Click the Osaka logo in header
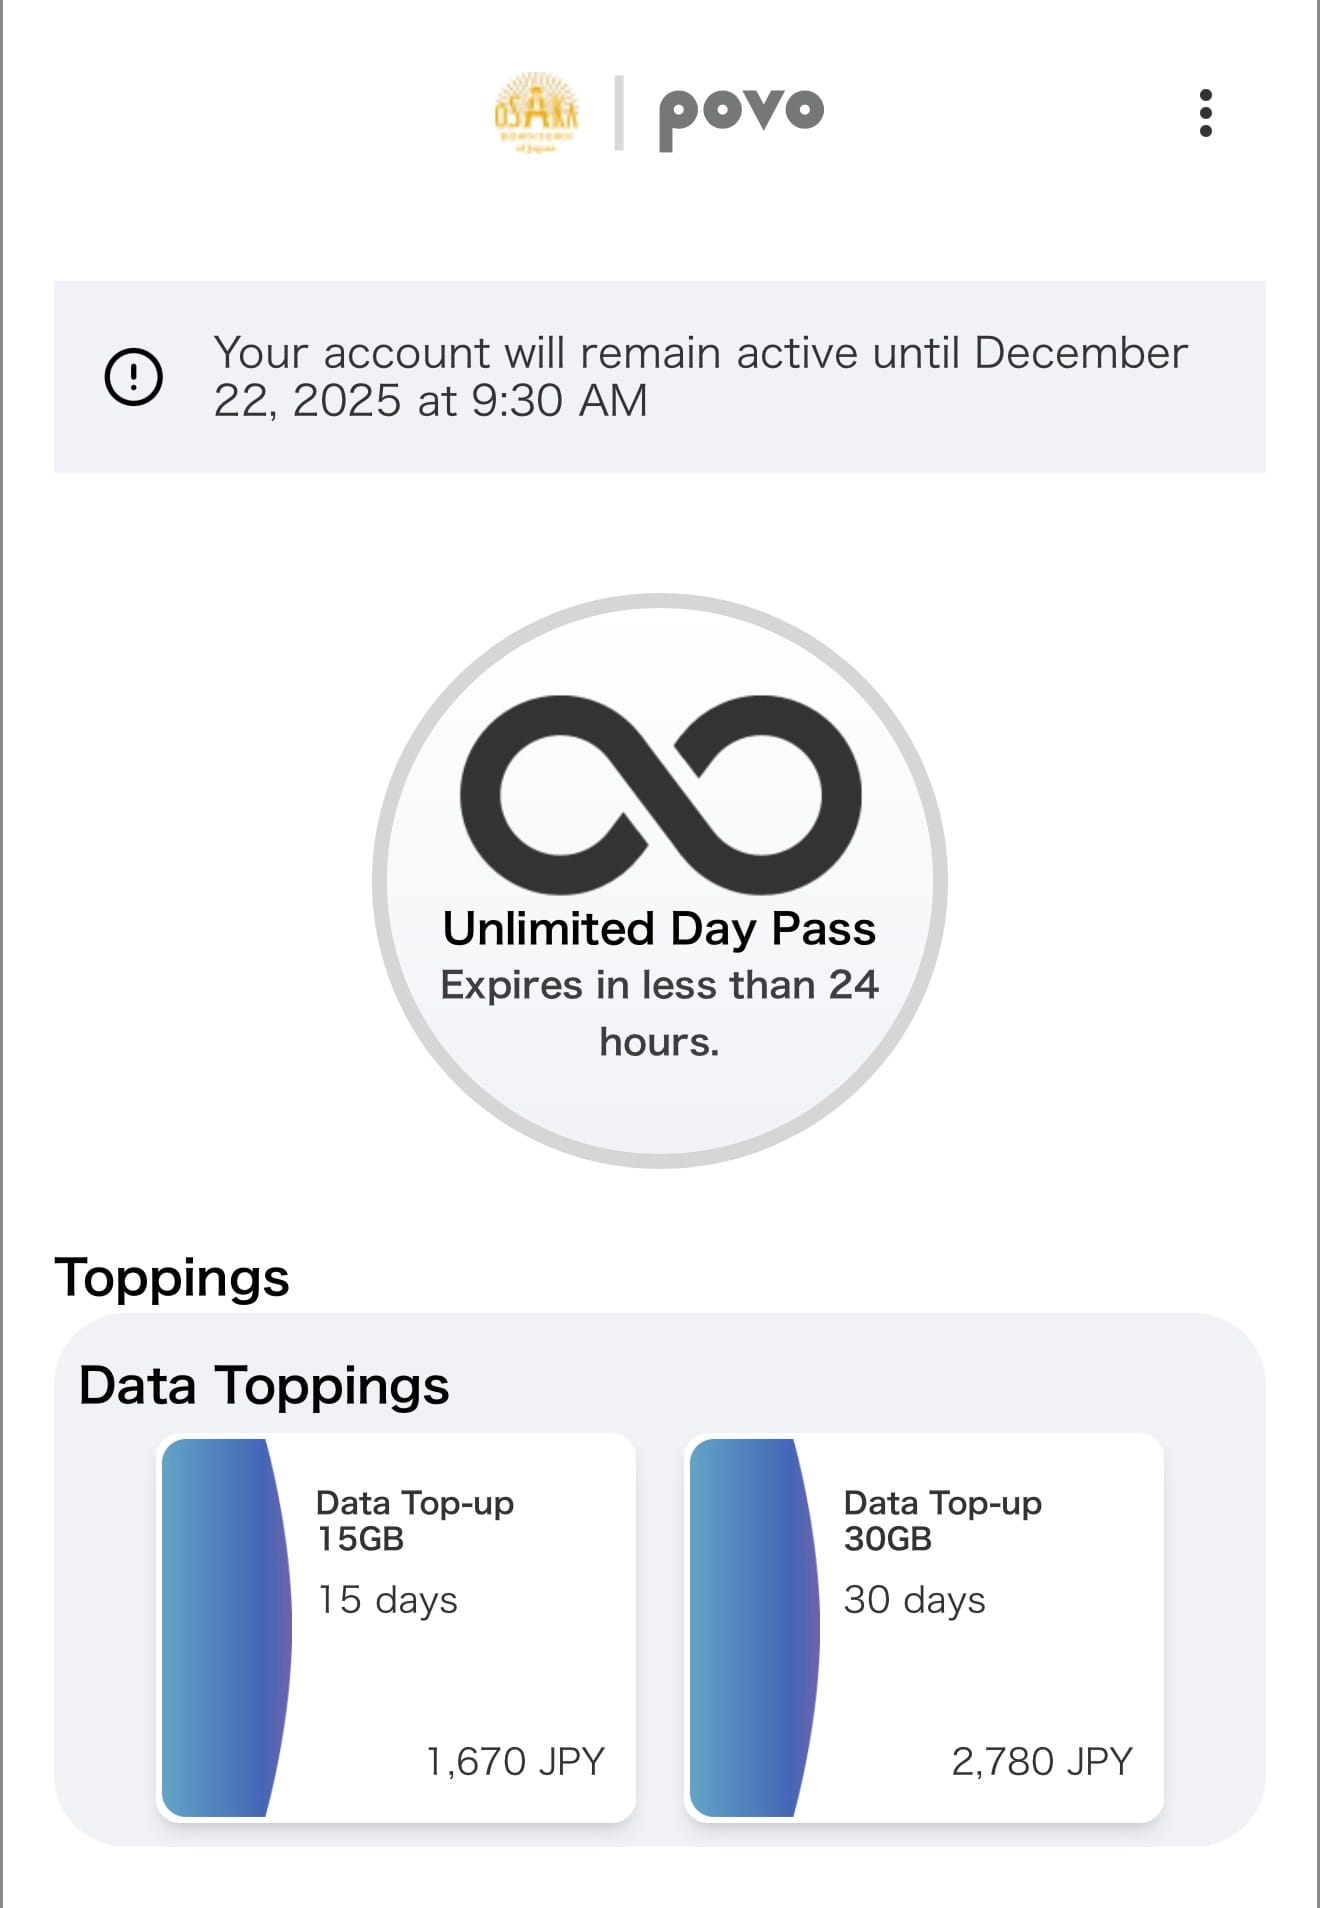This screenshot has height=1908, width=1320. coord(537,112)
